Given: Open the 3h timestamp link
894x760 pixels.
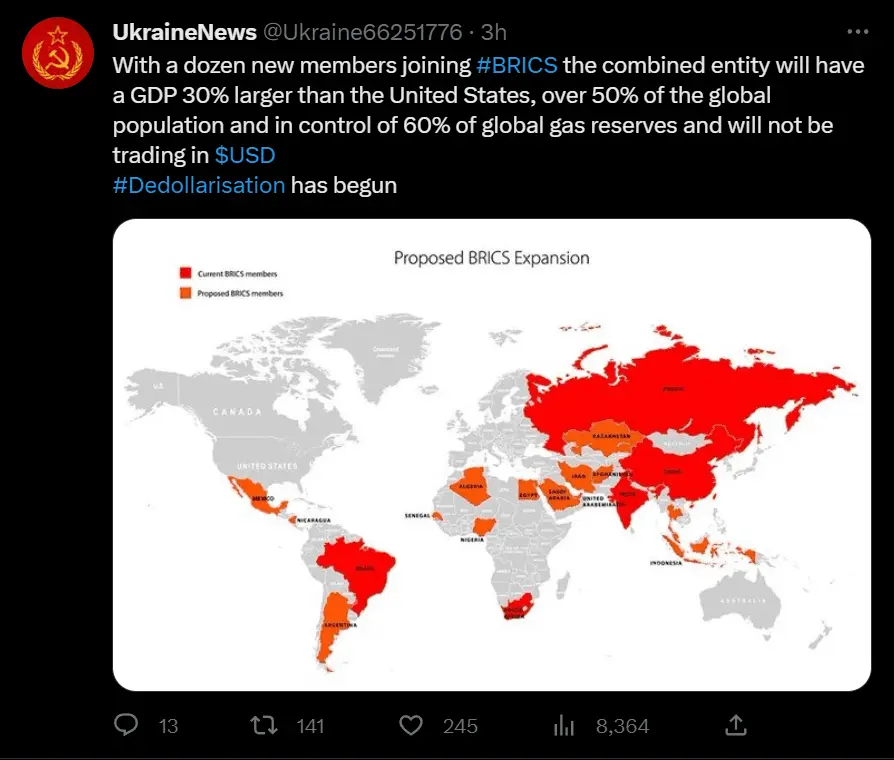Looking at the screenshot, I should click(x=494, y=33).
